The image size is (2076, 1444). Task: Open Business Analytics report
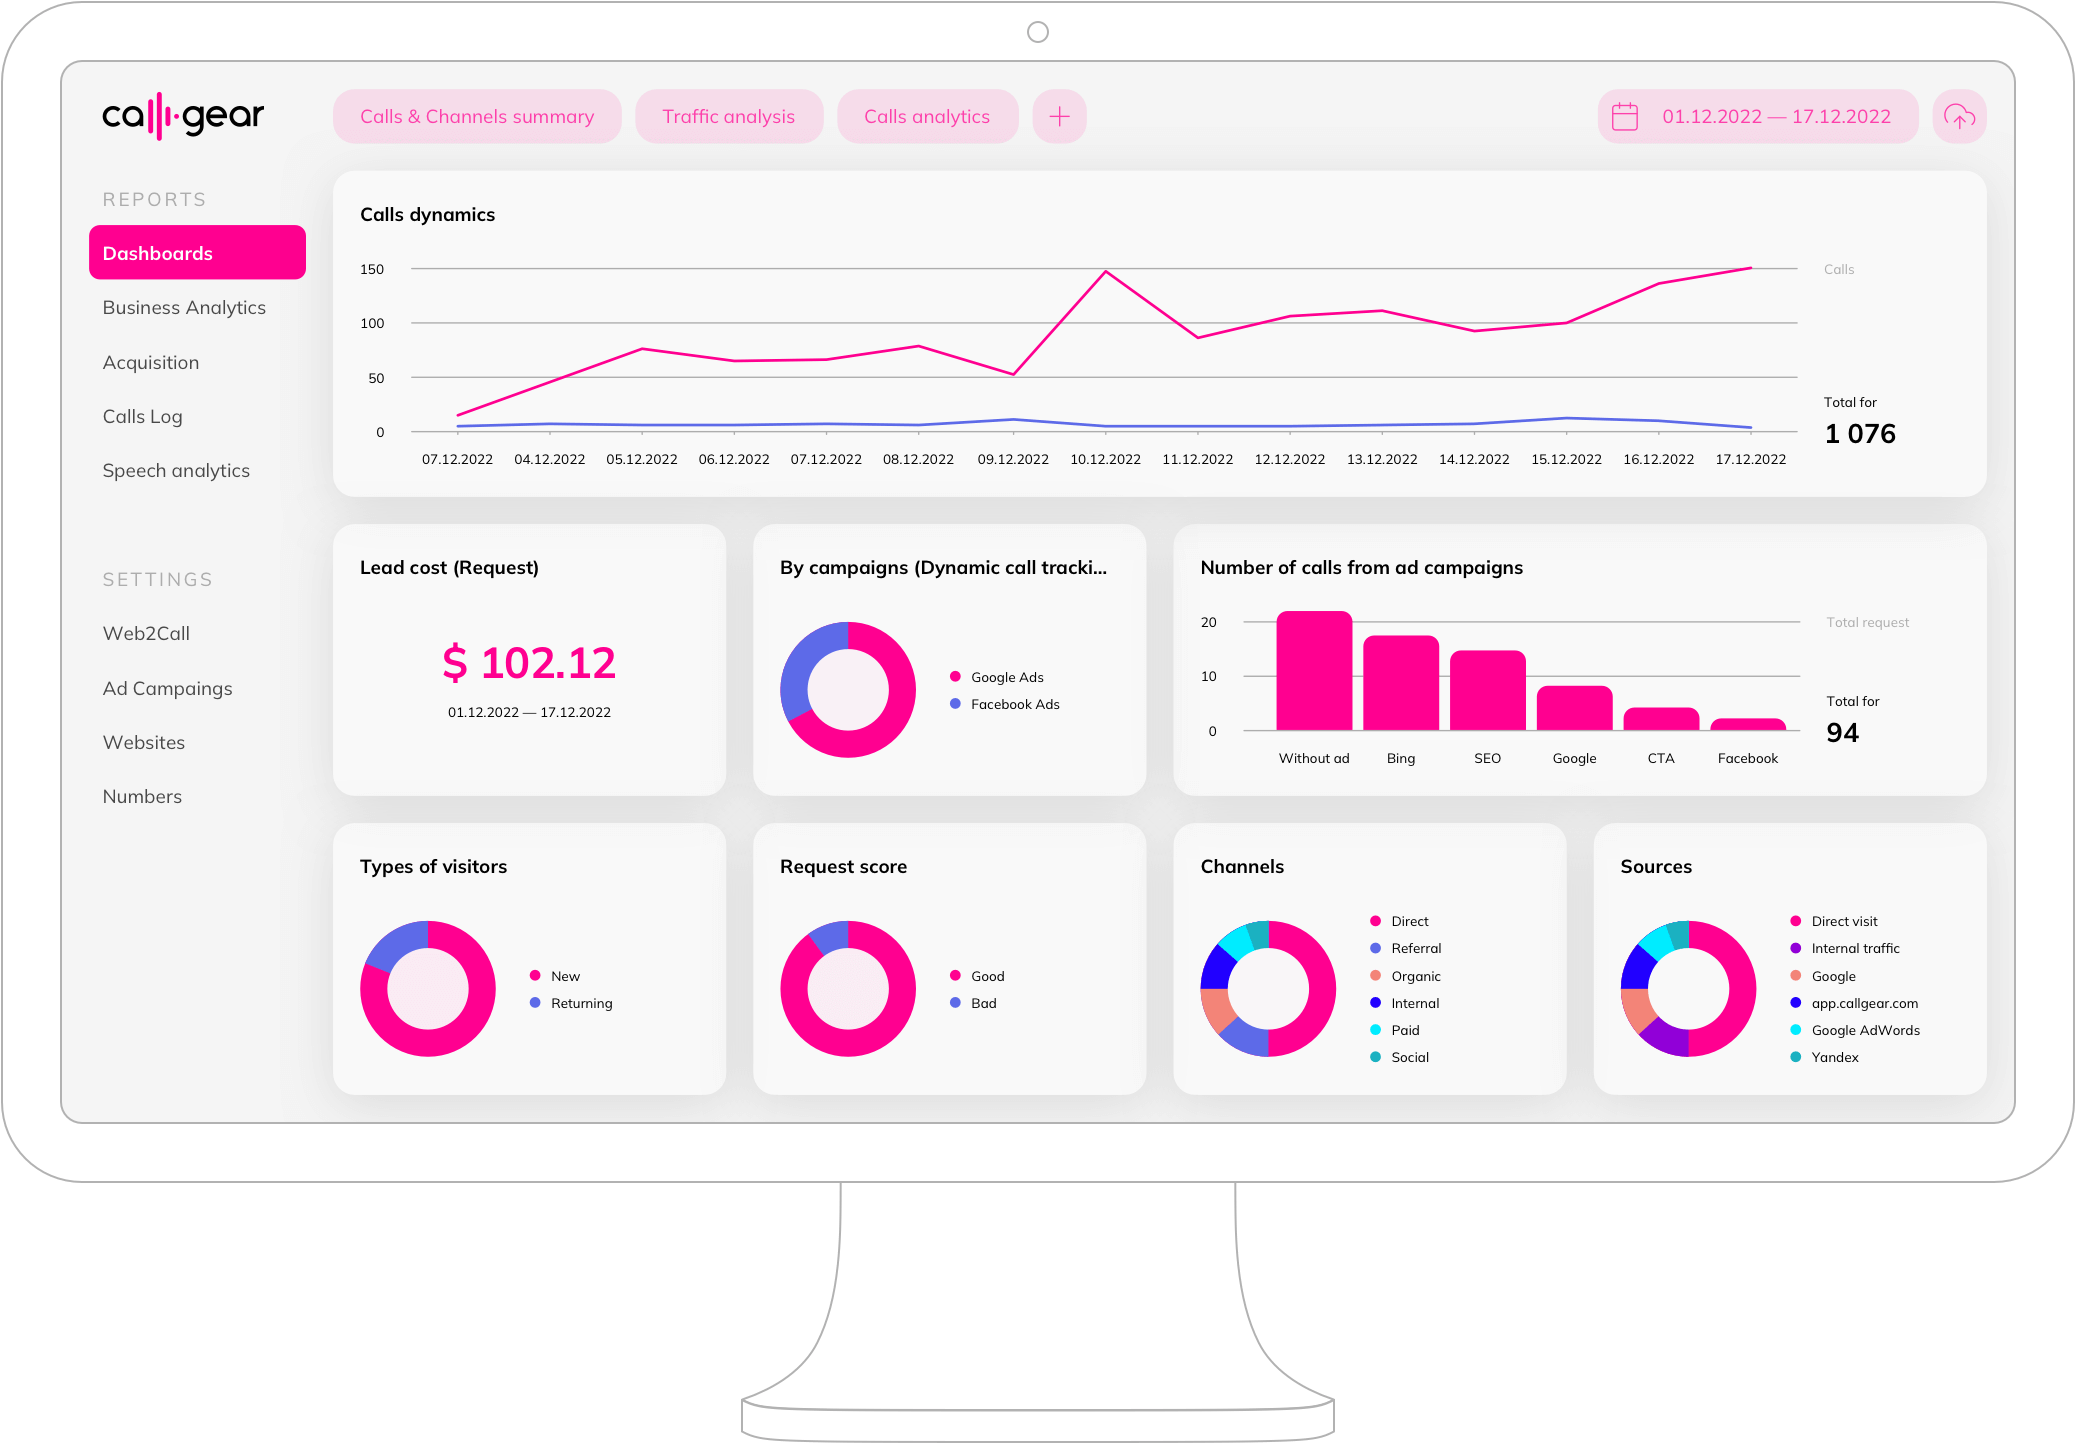point(184,308)
